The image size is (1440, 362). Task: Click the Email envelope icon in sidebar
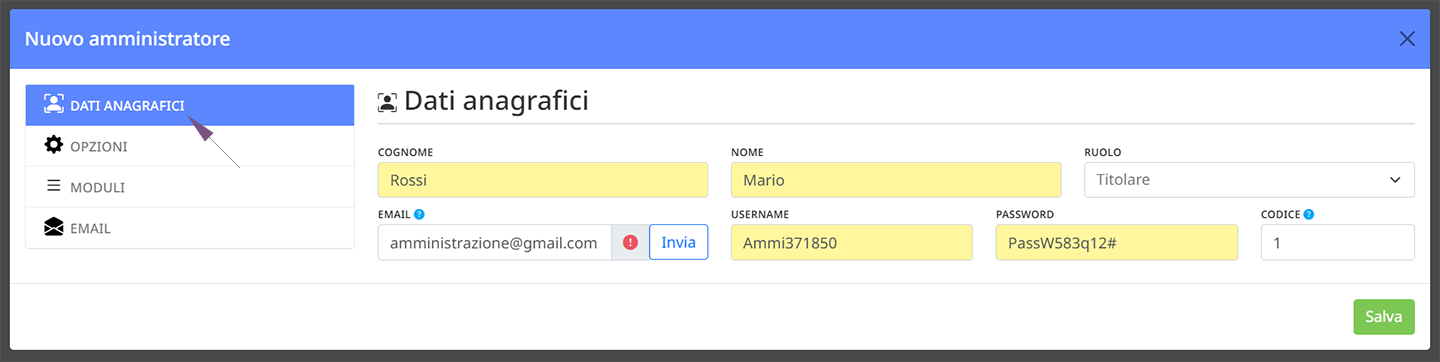coord(54,227)
